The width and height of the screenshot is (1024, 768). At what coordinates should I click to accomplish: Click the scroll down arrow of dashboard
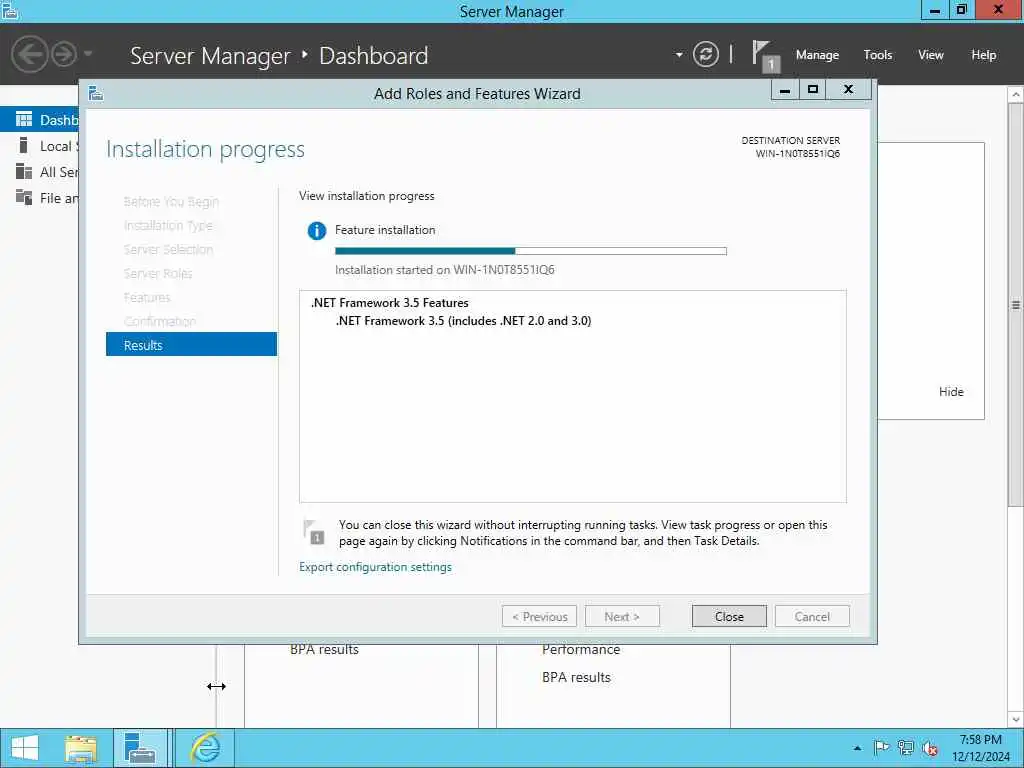point(1016,719)
